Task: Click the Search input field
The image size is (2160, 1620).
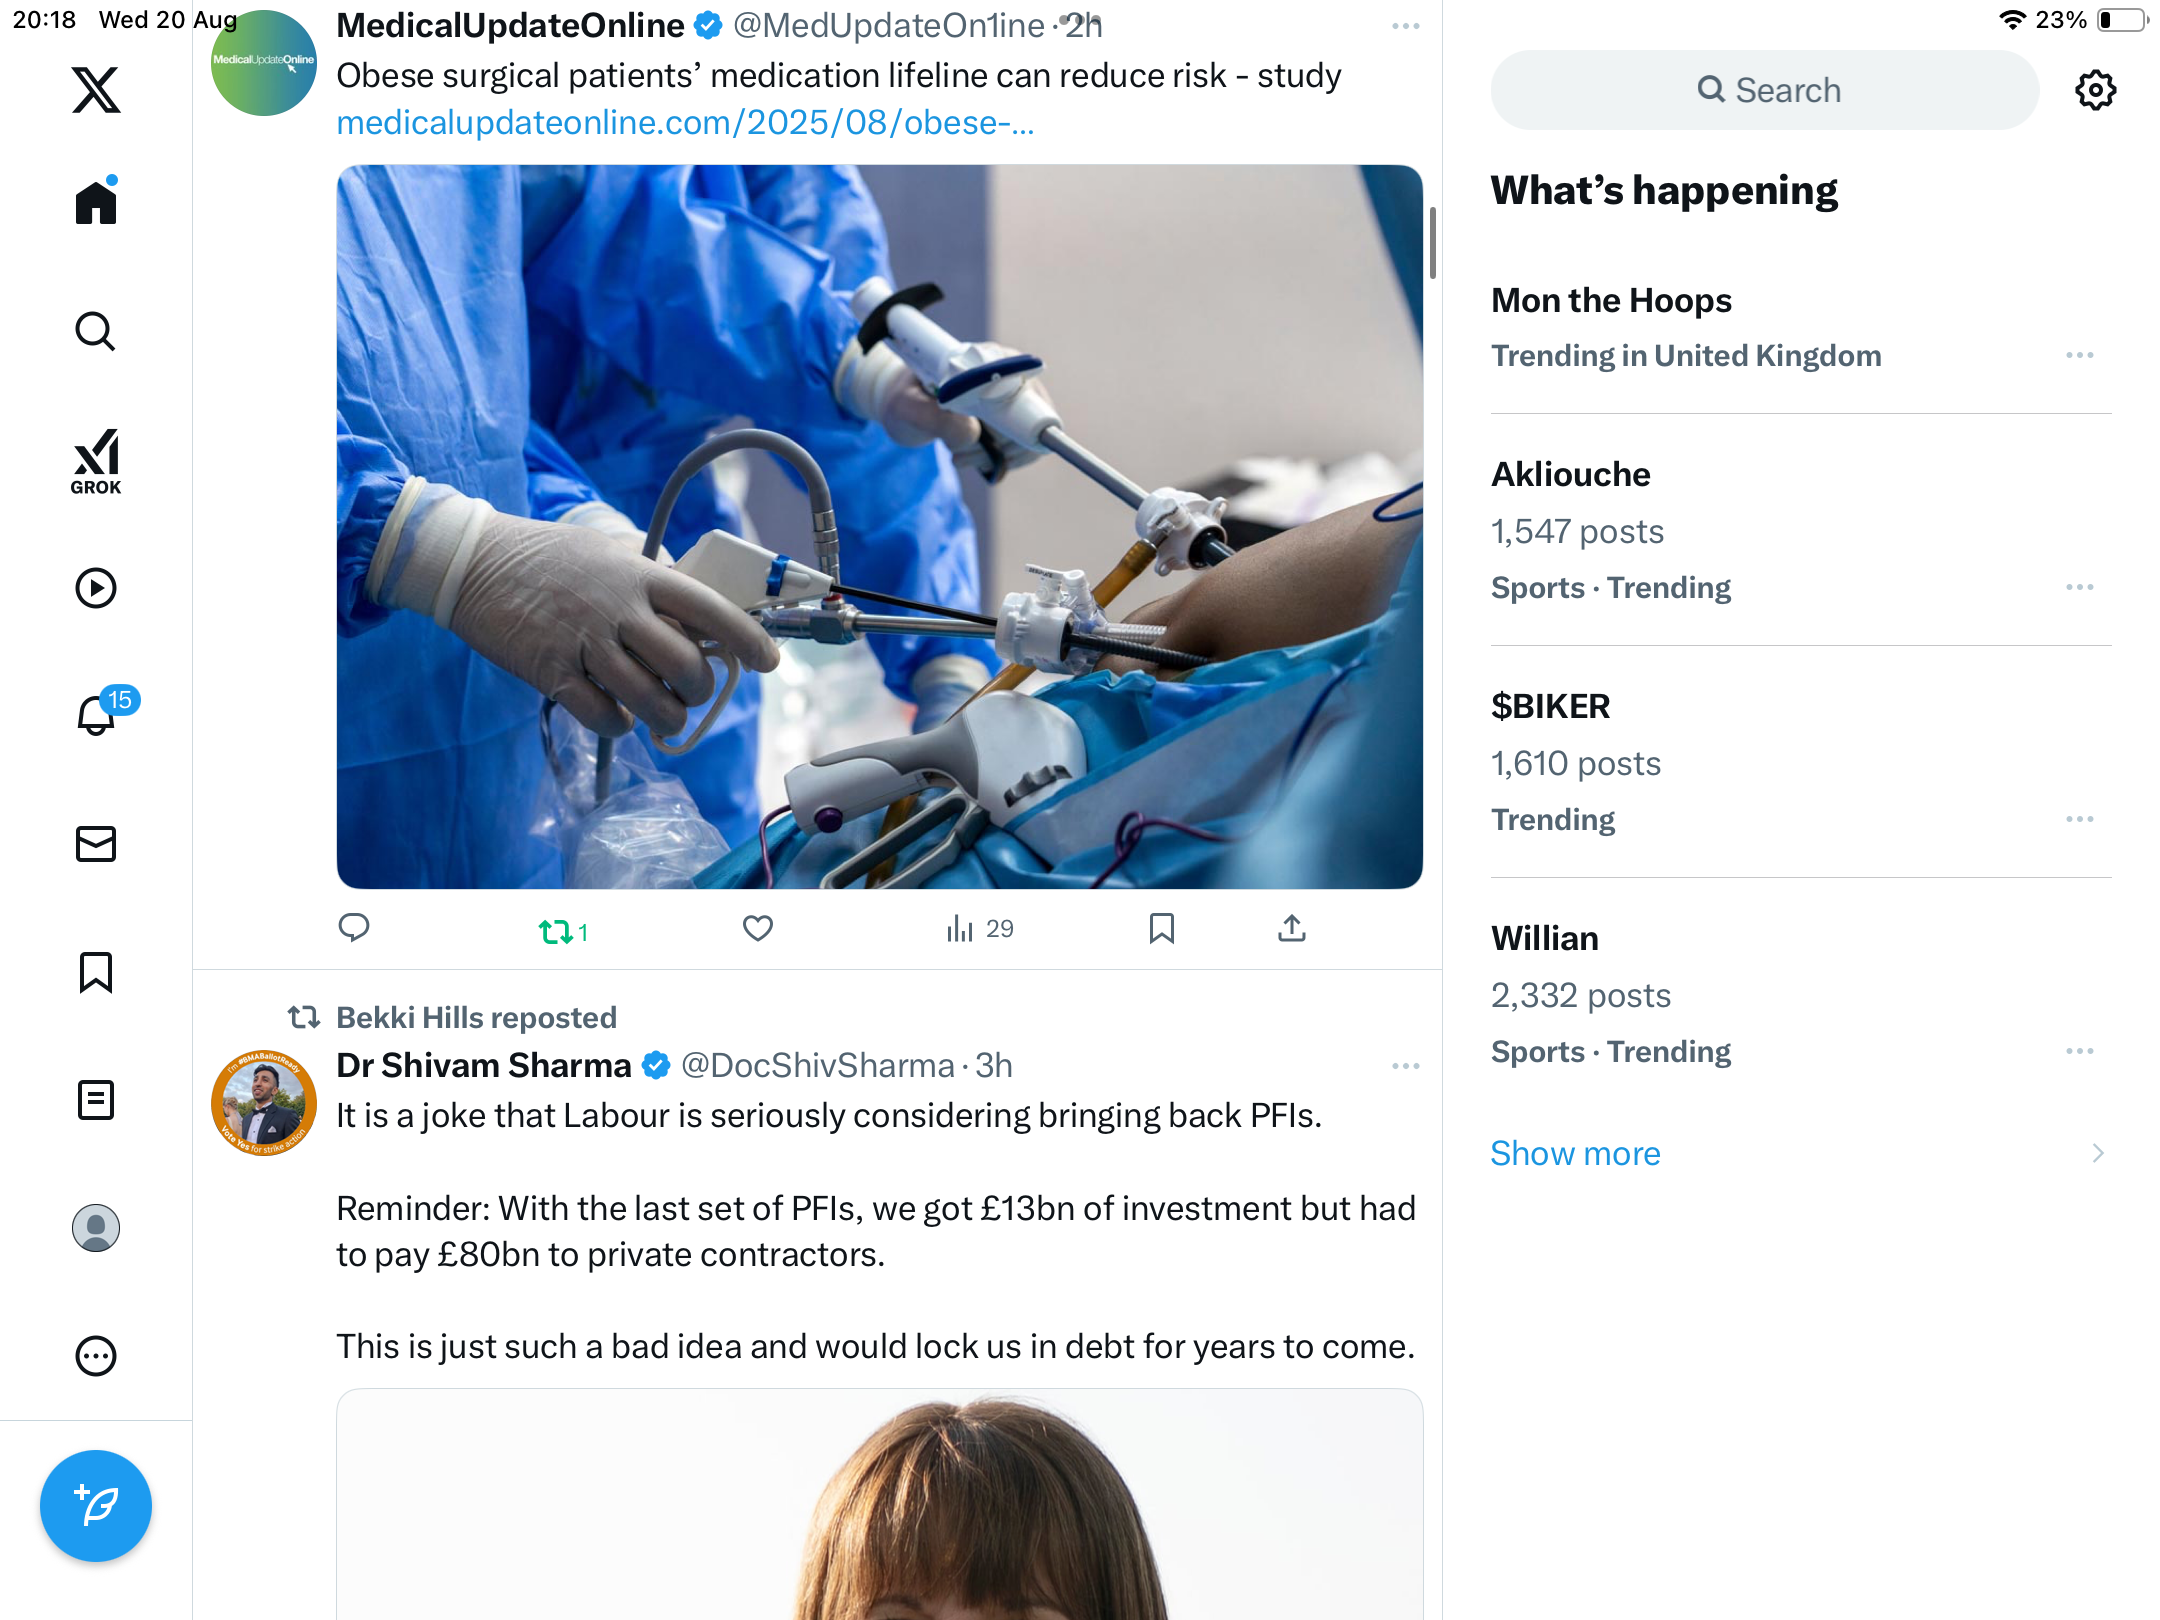Action: (1765, 90)
